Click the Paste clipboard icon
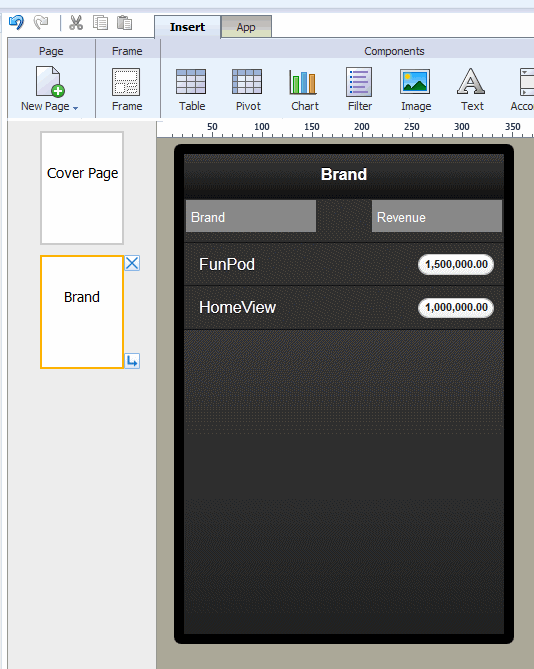 tap(125, 22)
